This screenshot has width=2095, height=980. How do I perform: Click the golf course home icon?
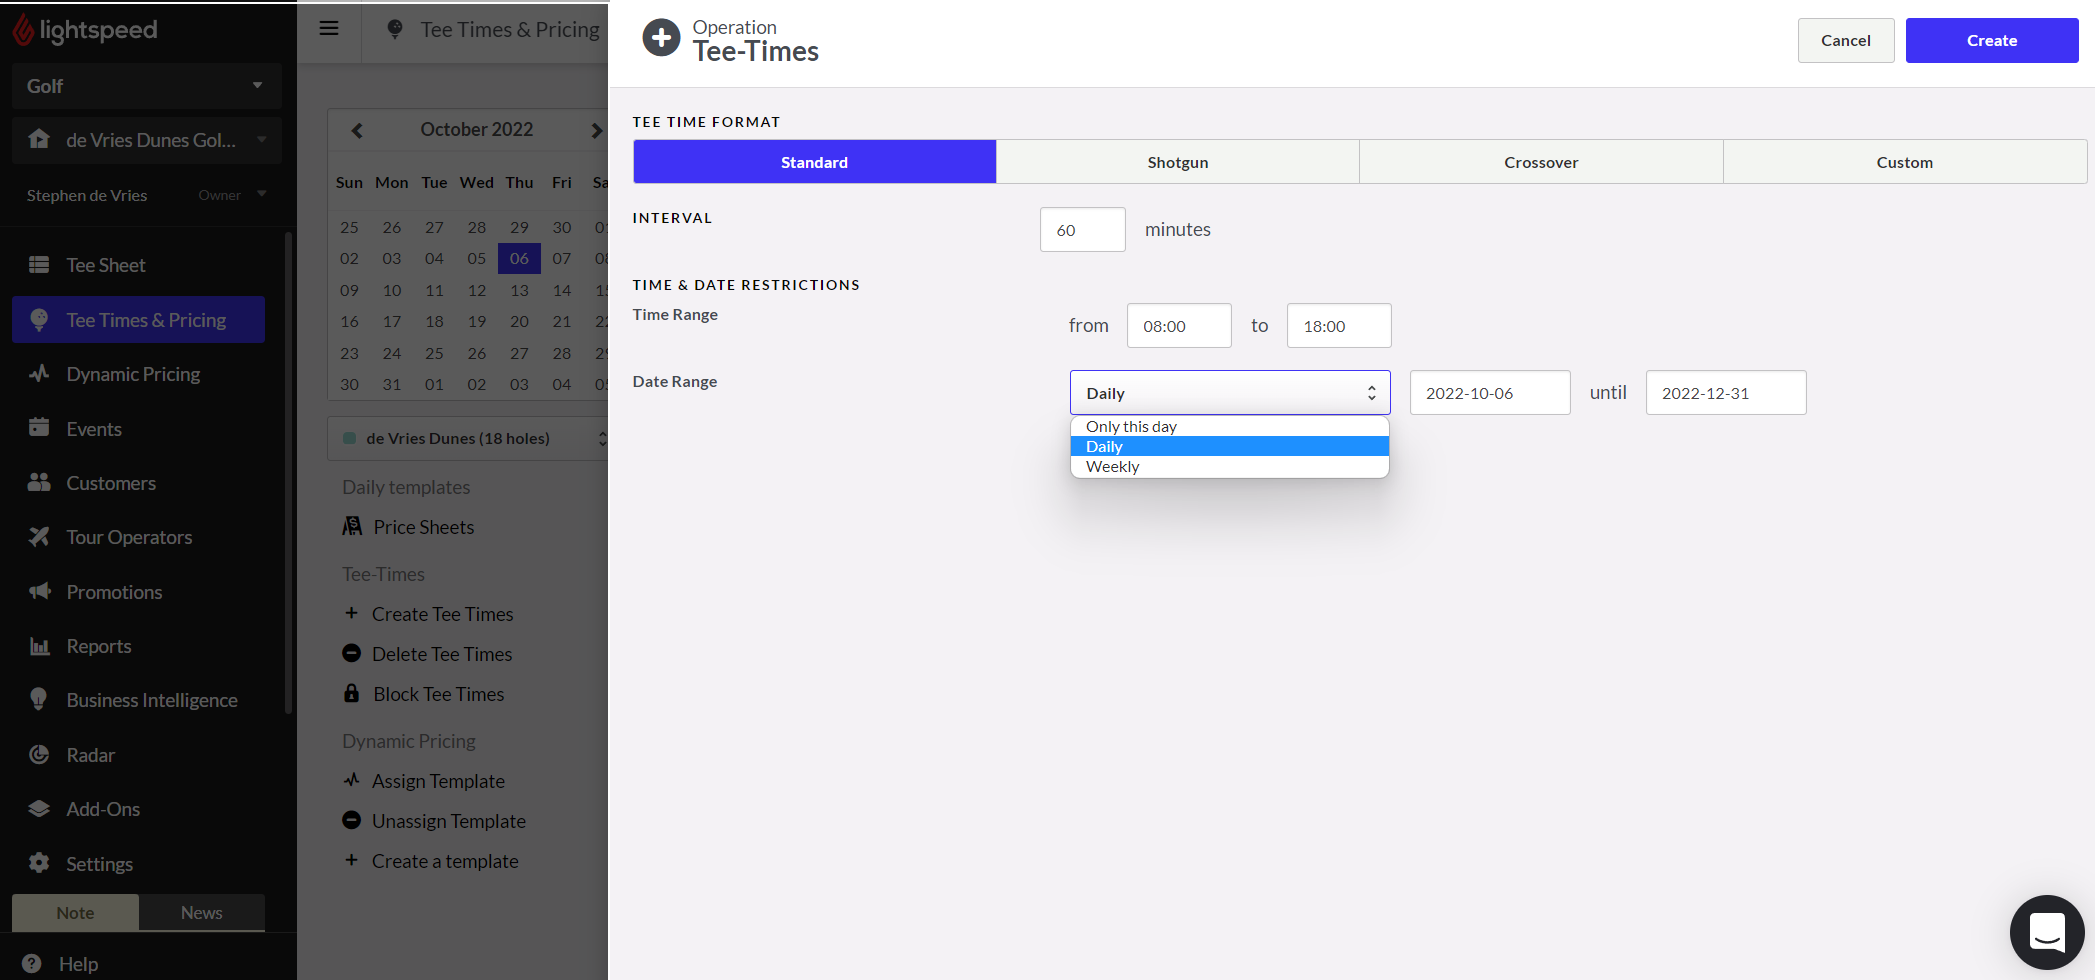point(39,139)
